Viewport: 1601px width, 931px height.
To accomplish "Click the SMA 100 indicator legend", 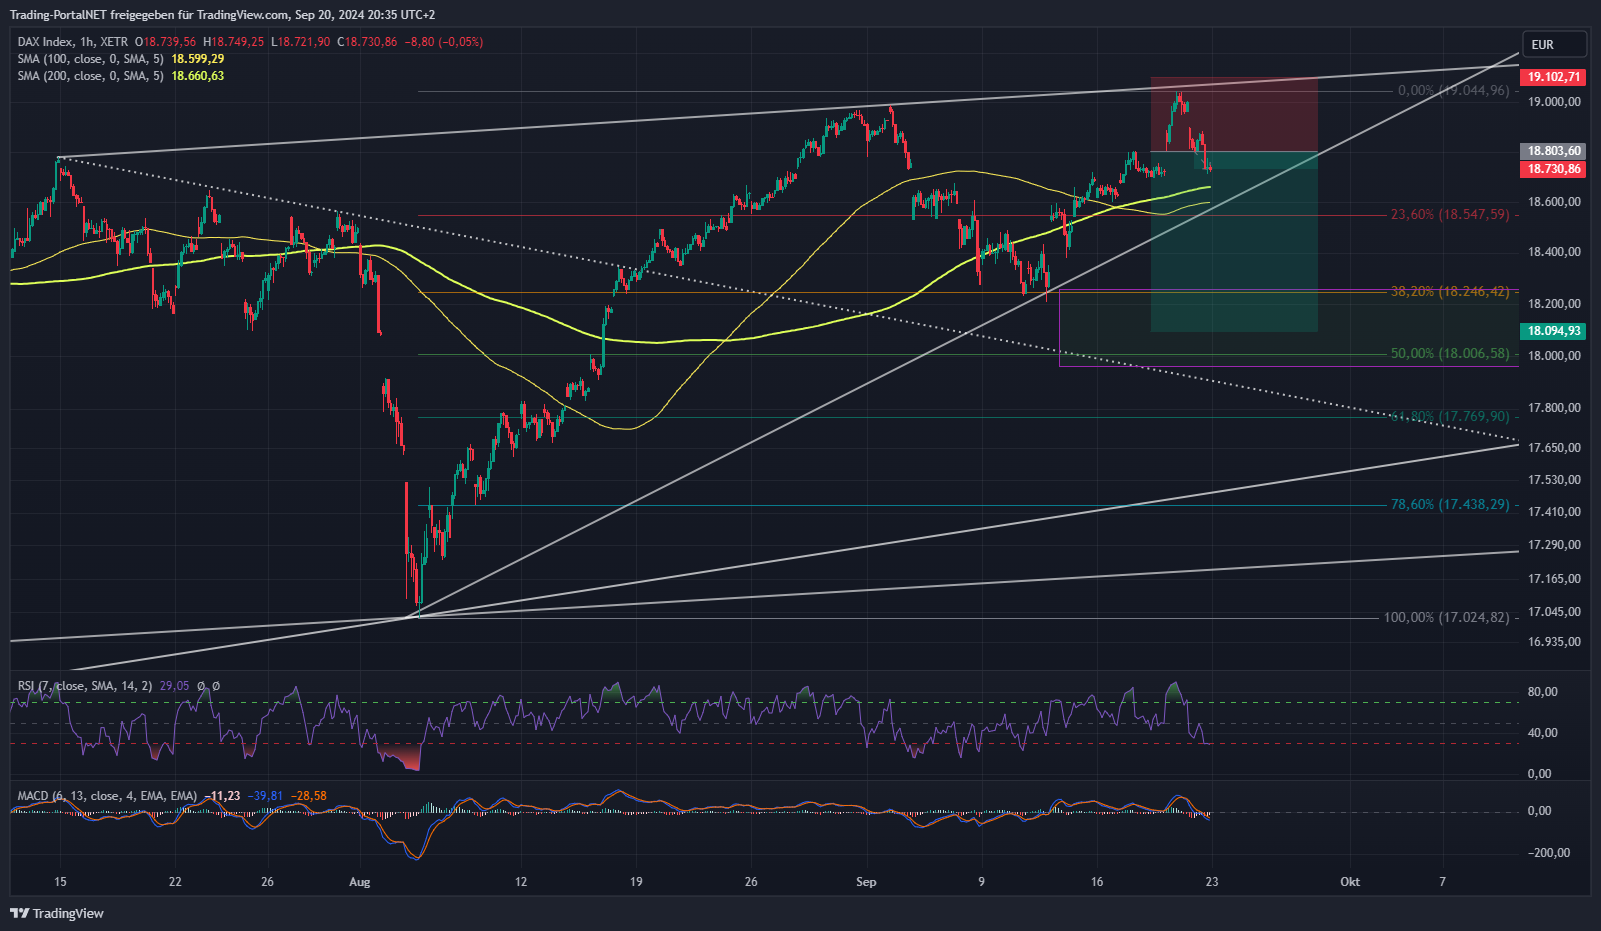I will pyautogui.click(x=90, y=59).
